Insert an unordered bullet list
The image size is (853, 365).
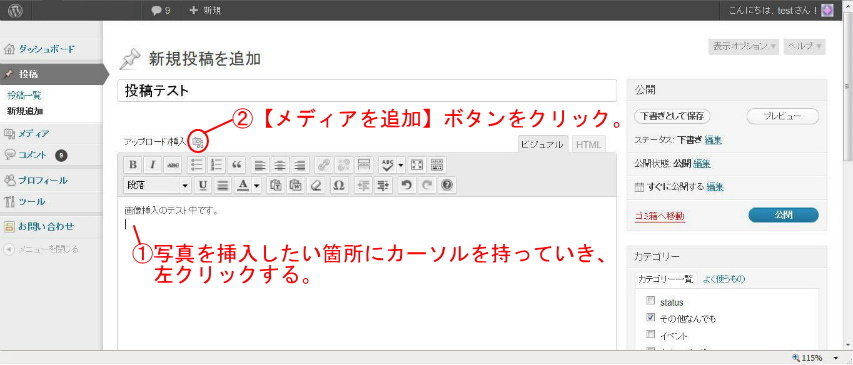(197, 164)
